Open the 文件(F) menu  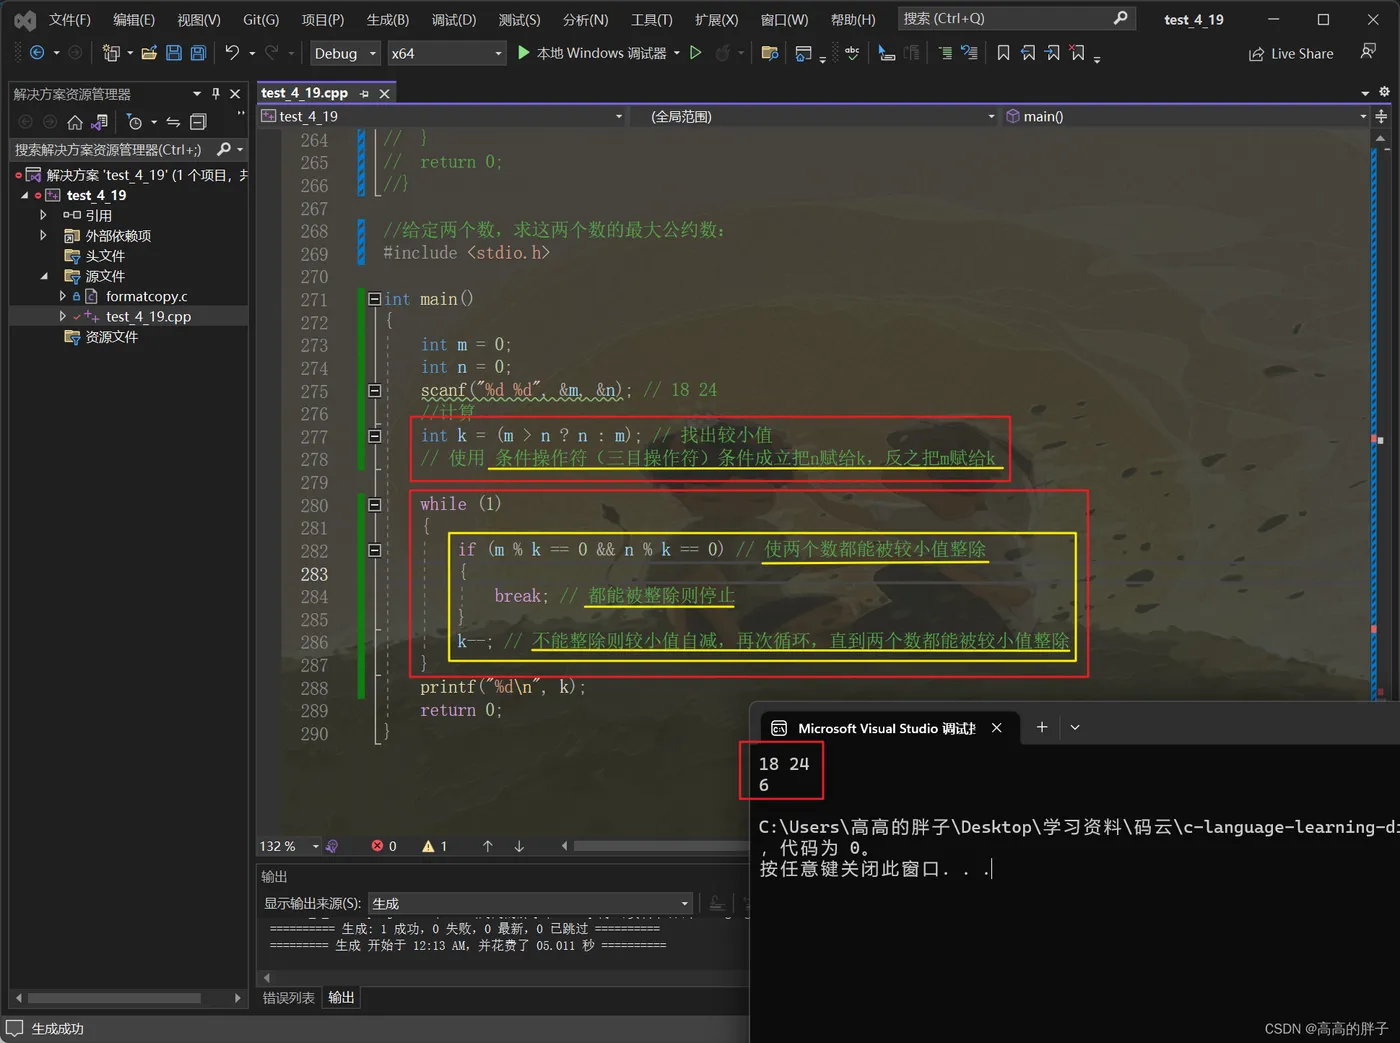click(x=70, y=19)
